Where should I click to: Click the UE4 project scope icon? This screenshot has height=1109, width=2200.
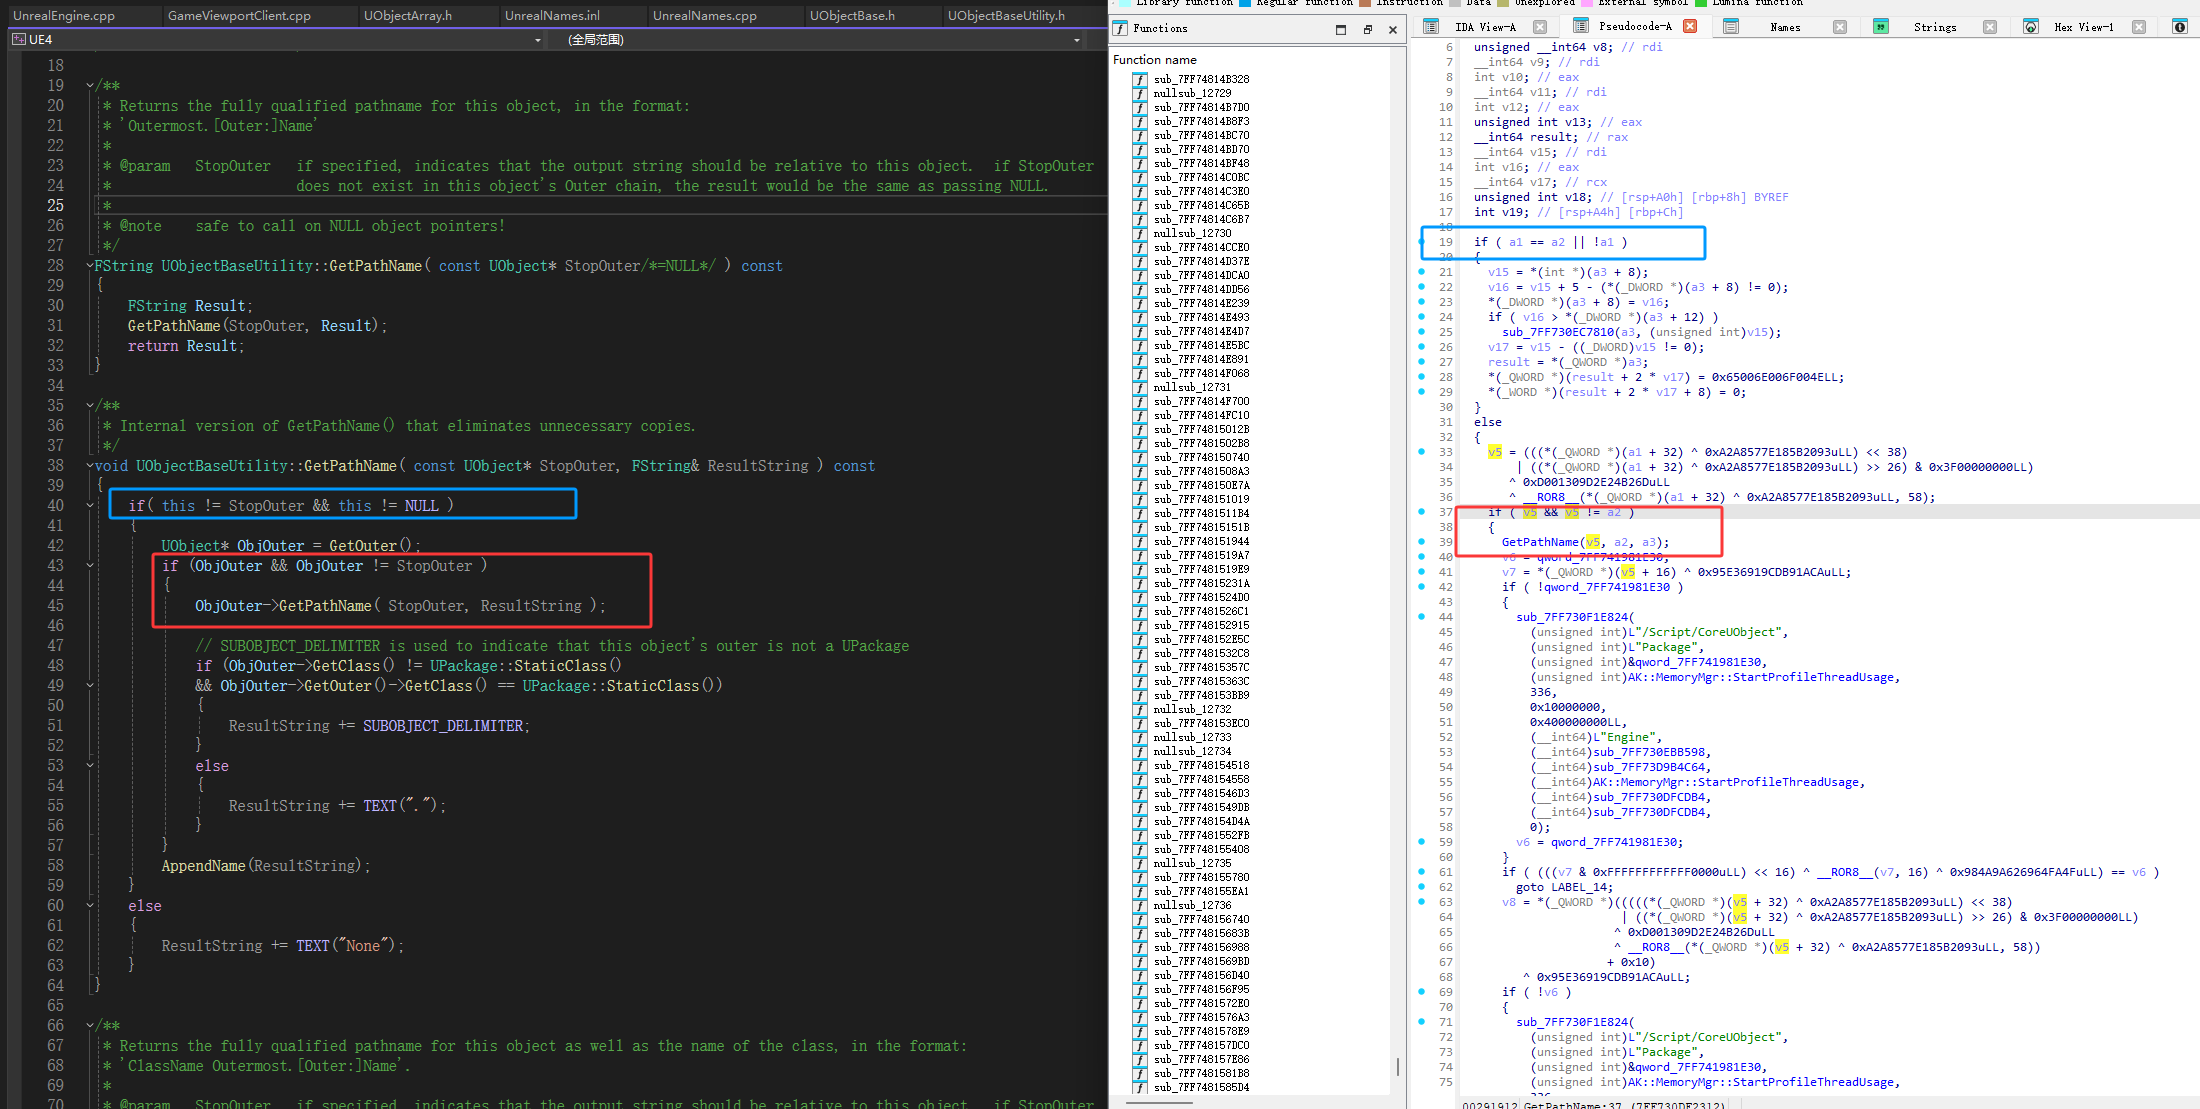(19, 40)
